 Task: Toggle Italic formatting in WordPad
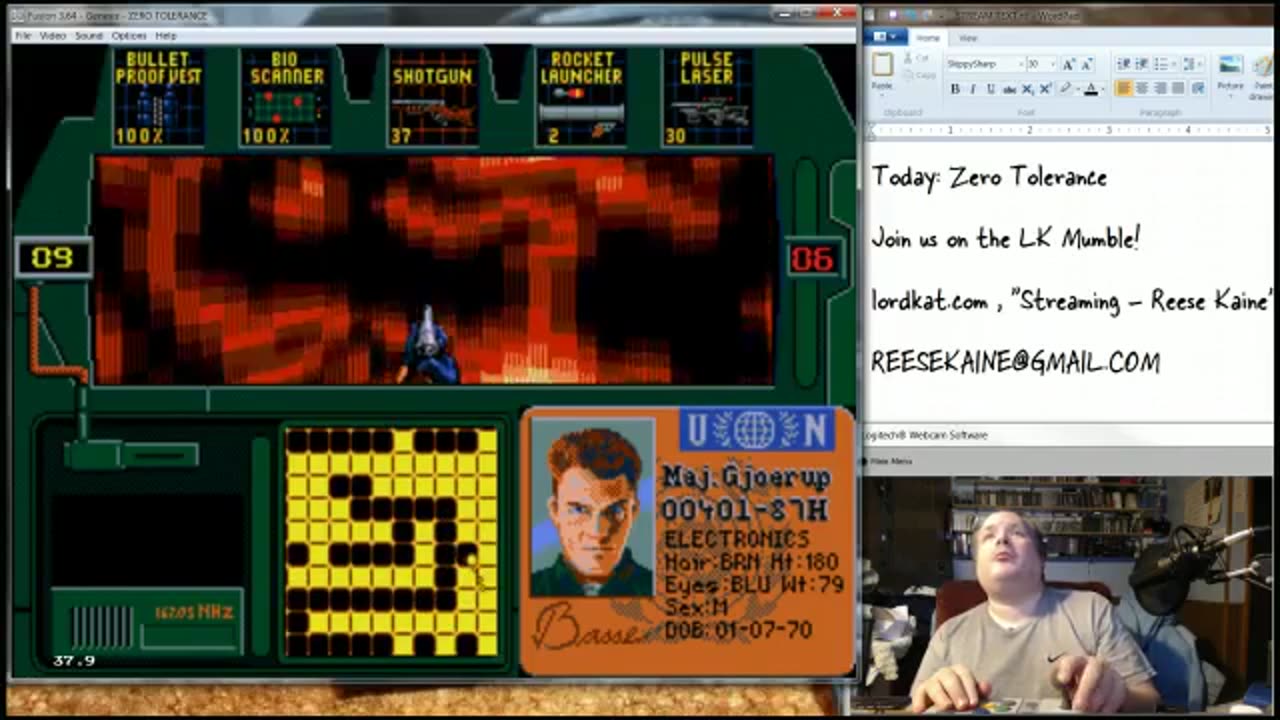click(x=973, y=89)
